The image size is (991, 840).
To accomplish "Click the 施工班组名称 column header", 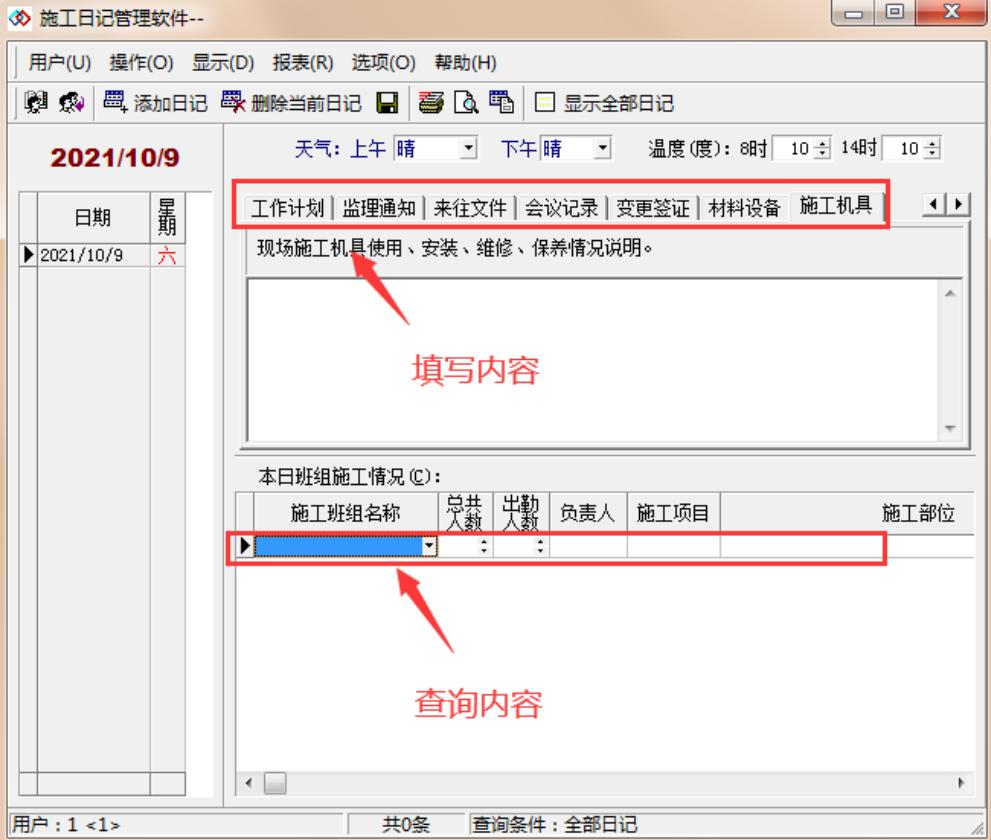I will (346, 513).
